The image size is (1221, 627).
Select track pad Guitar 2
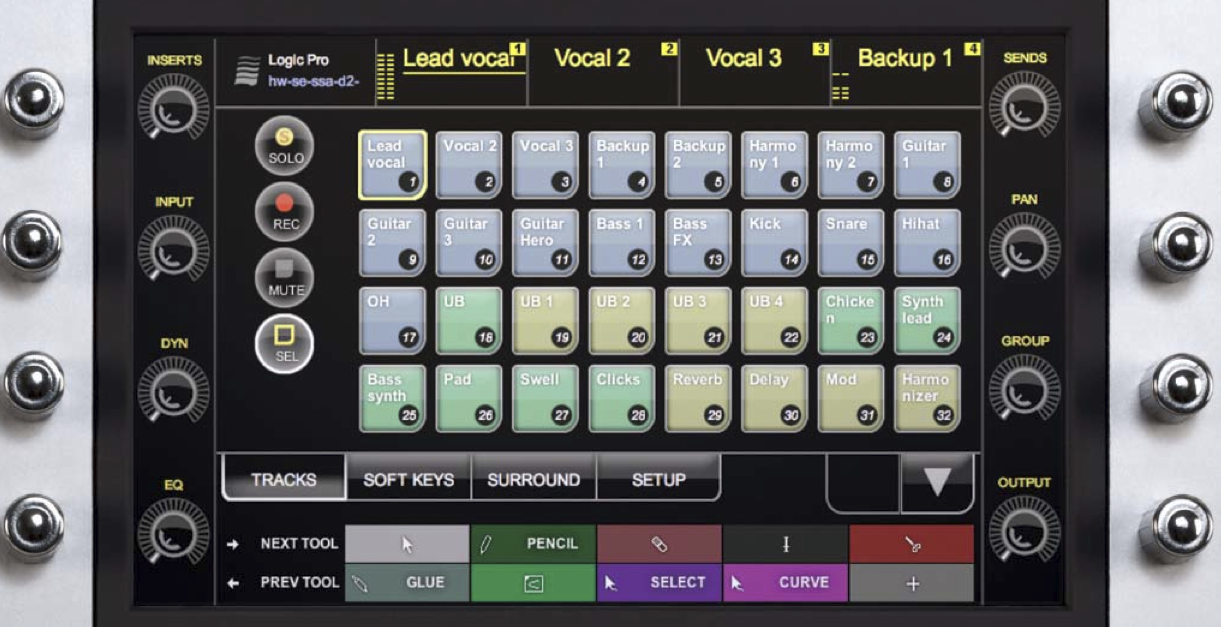click(x=392, y=243)
